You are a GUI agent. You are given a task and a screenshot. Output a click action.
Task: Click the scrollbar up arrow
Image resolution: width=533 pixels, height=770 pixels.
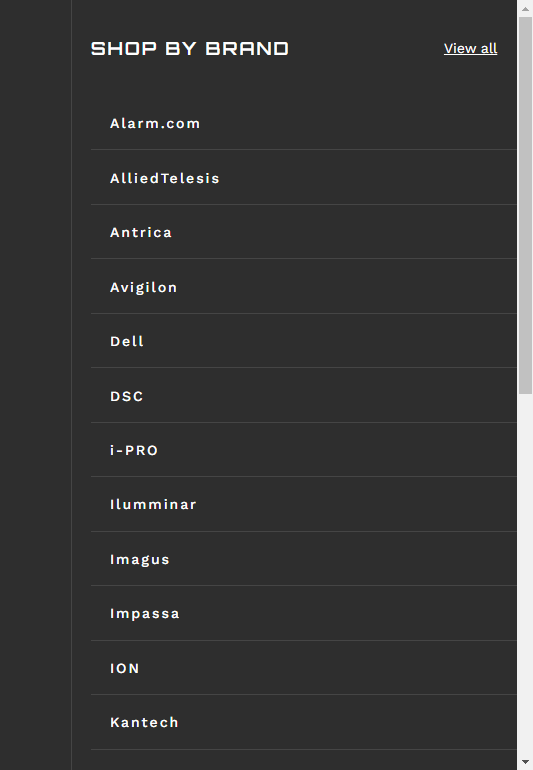tap(525, 8)
